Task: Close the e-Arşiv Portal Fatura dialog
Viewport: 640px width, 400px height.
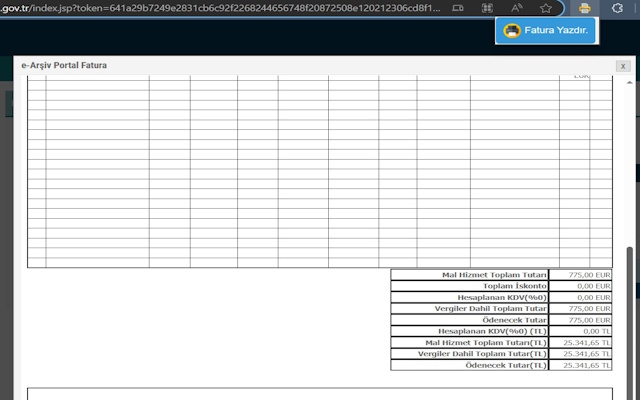Action: 623,66
